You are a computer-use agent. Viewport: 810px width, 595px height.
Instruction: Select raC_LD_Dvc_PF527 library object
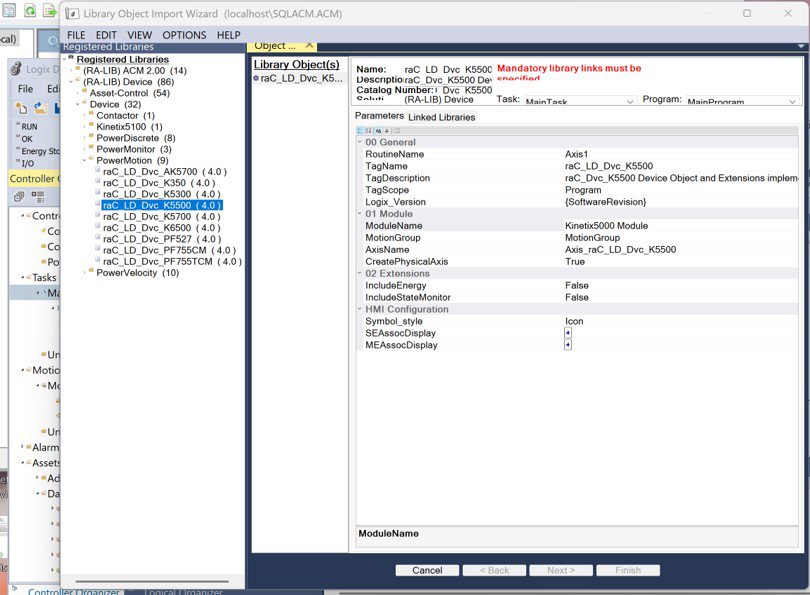(x=162, y=239)
